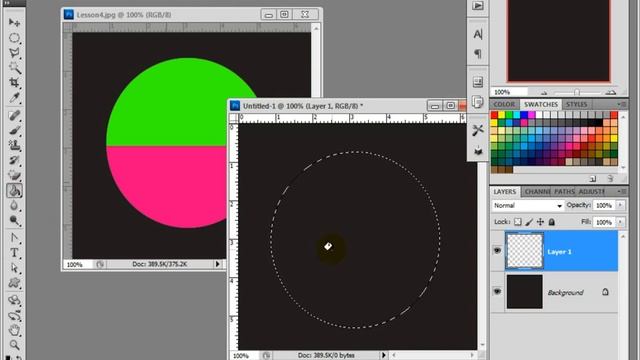Select the Horizontal Type tool
This screenshot has height=360, width=640.
[14, 253]
